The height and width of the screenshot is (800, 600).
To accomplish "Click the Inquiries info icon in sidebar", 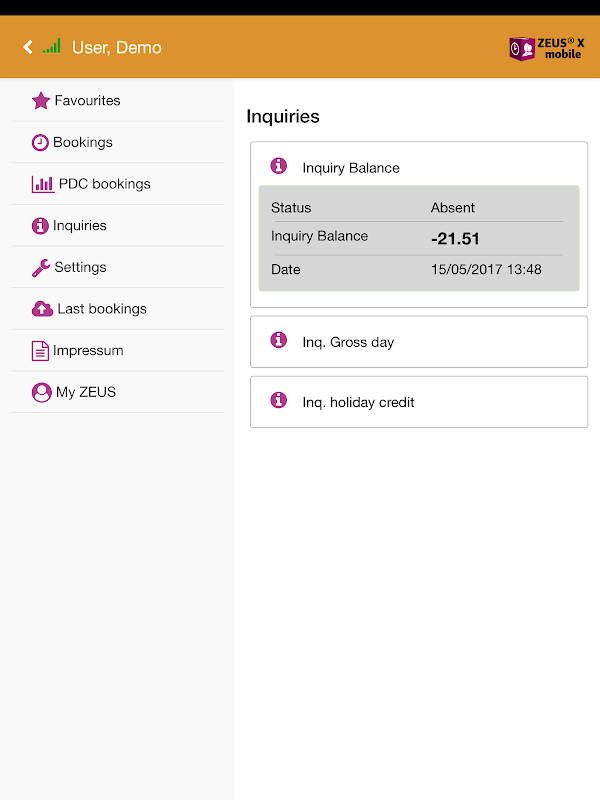I will [x=40, y=226].
